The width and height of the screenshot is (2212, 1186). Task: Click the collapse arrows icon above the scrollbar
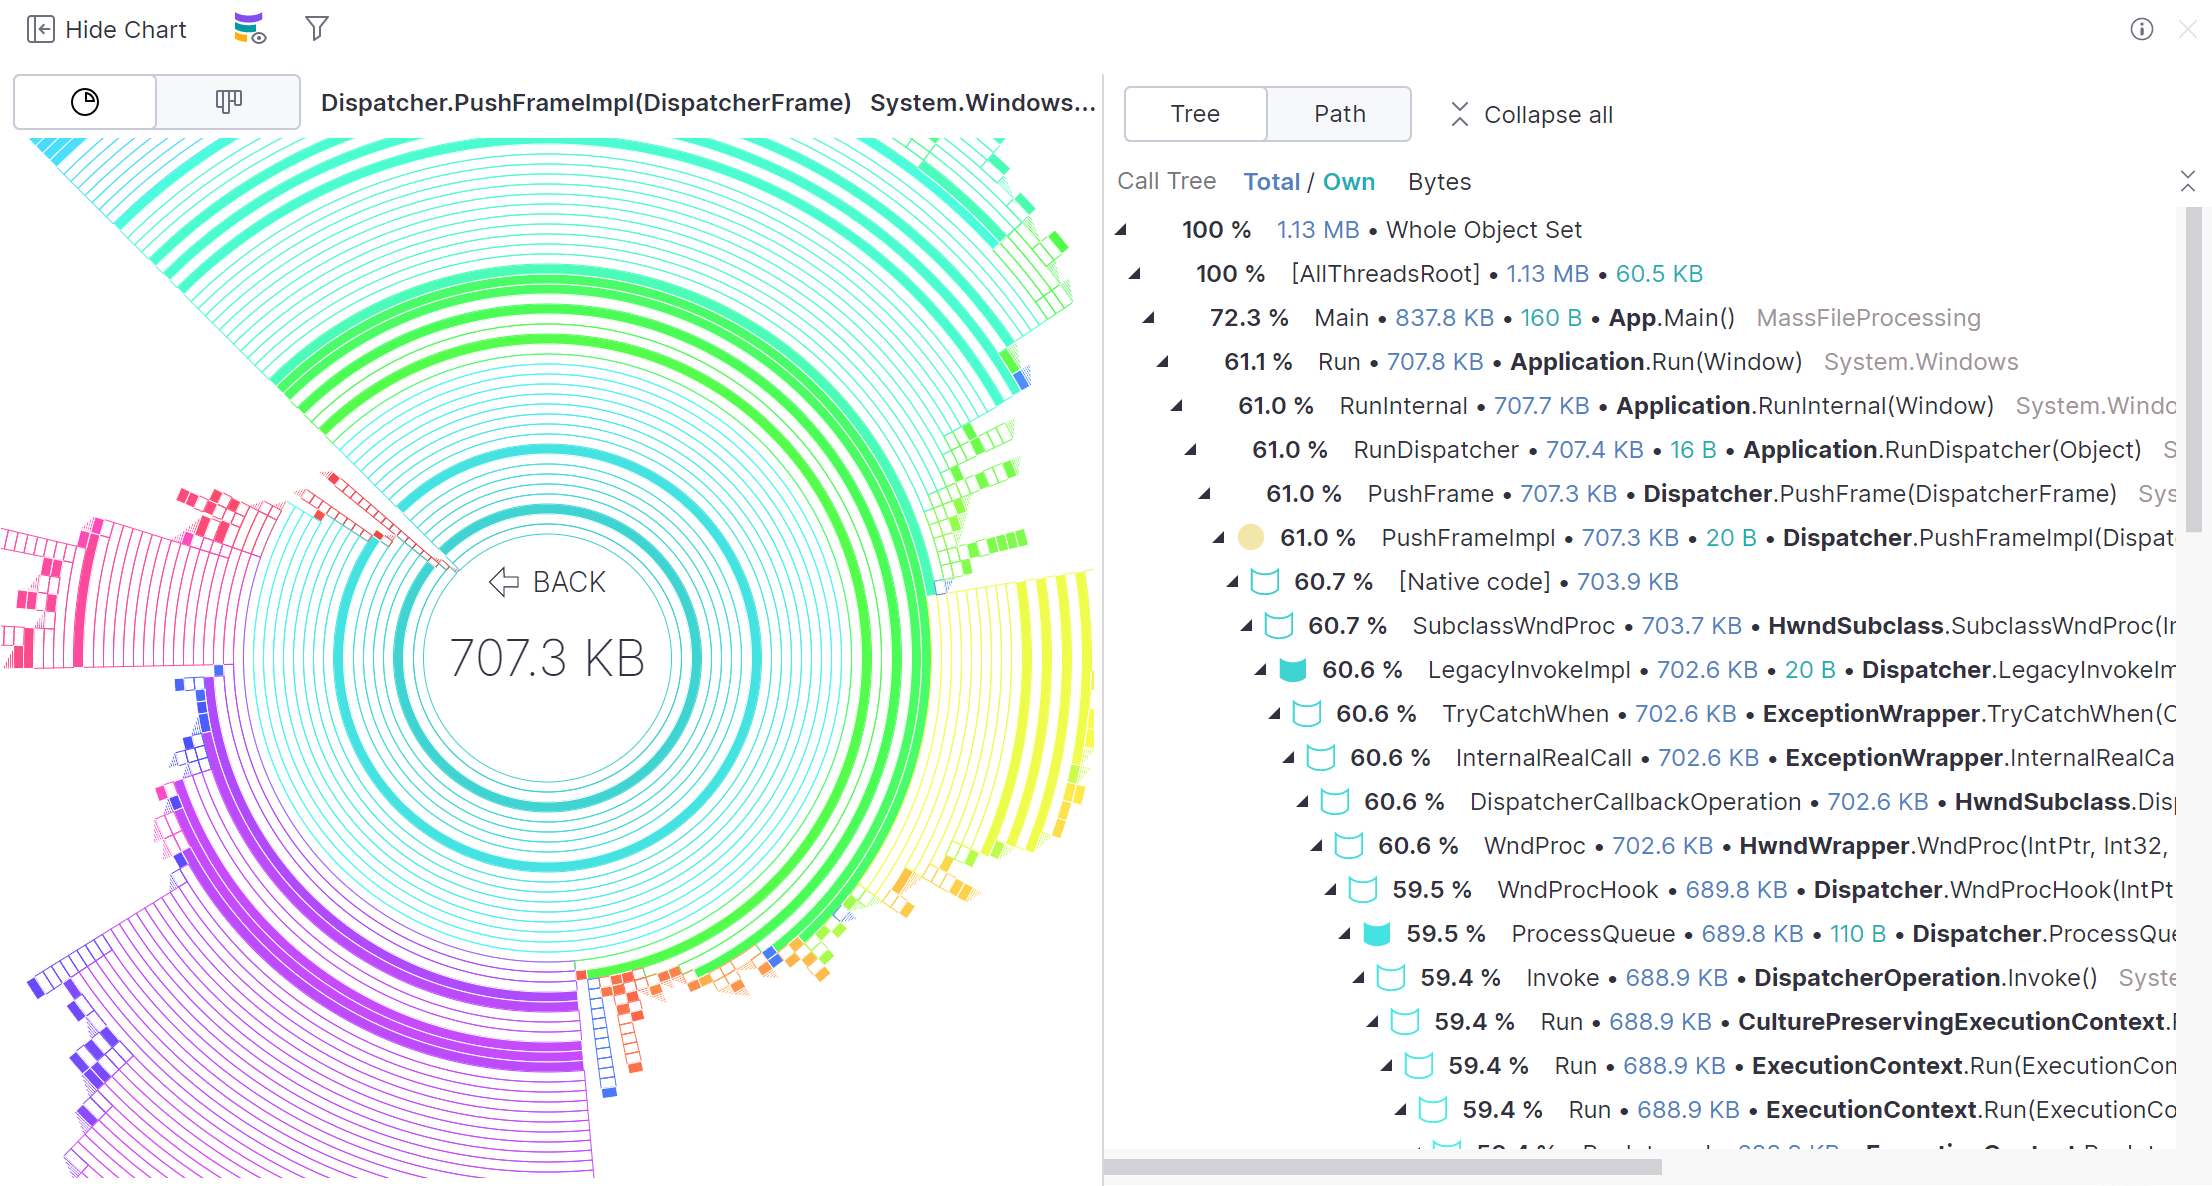2187,181
